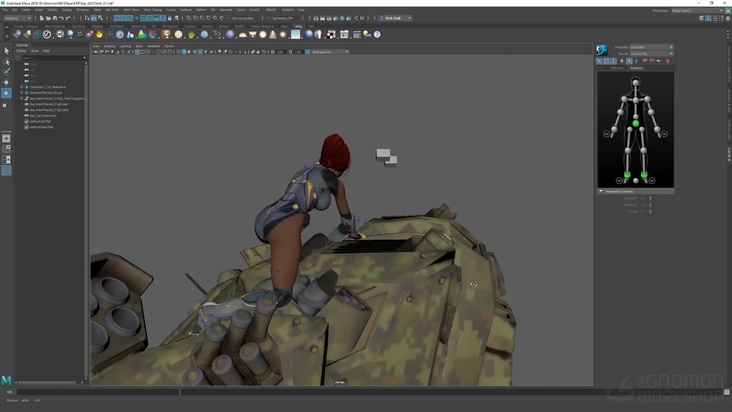This screenshot has height=412, width=732.
Task: Click the Outliner horizontal scrollbar
Action: click(x=47, y=383)
